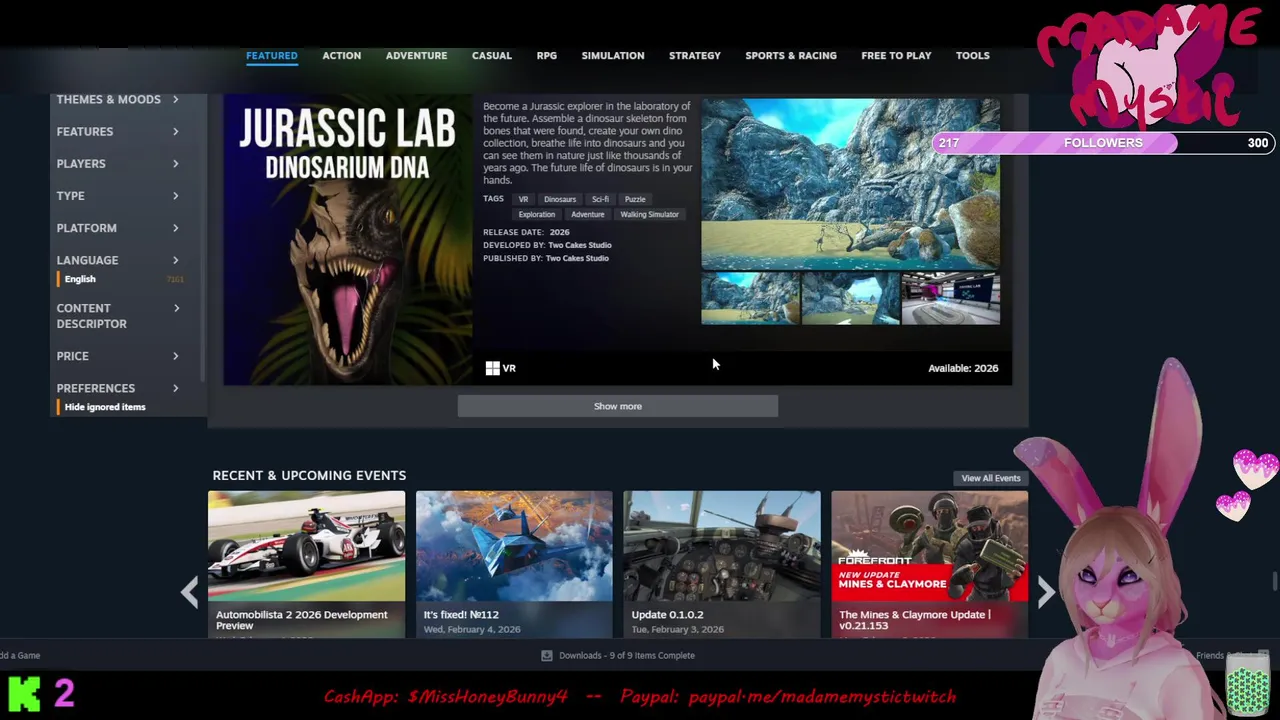This screenshot has height=720, width=1280.
Task: Click the Adventure tag under TAGS
Action: (x=587, y=214)
